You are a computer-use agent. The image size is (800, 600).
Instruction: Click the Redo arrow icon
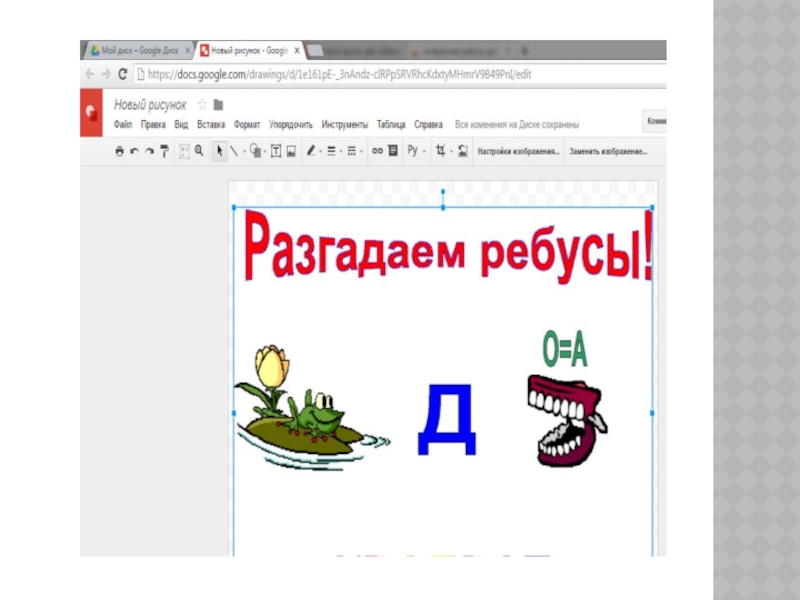coord(150,151)
